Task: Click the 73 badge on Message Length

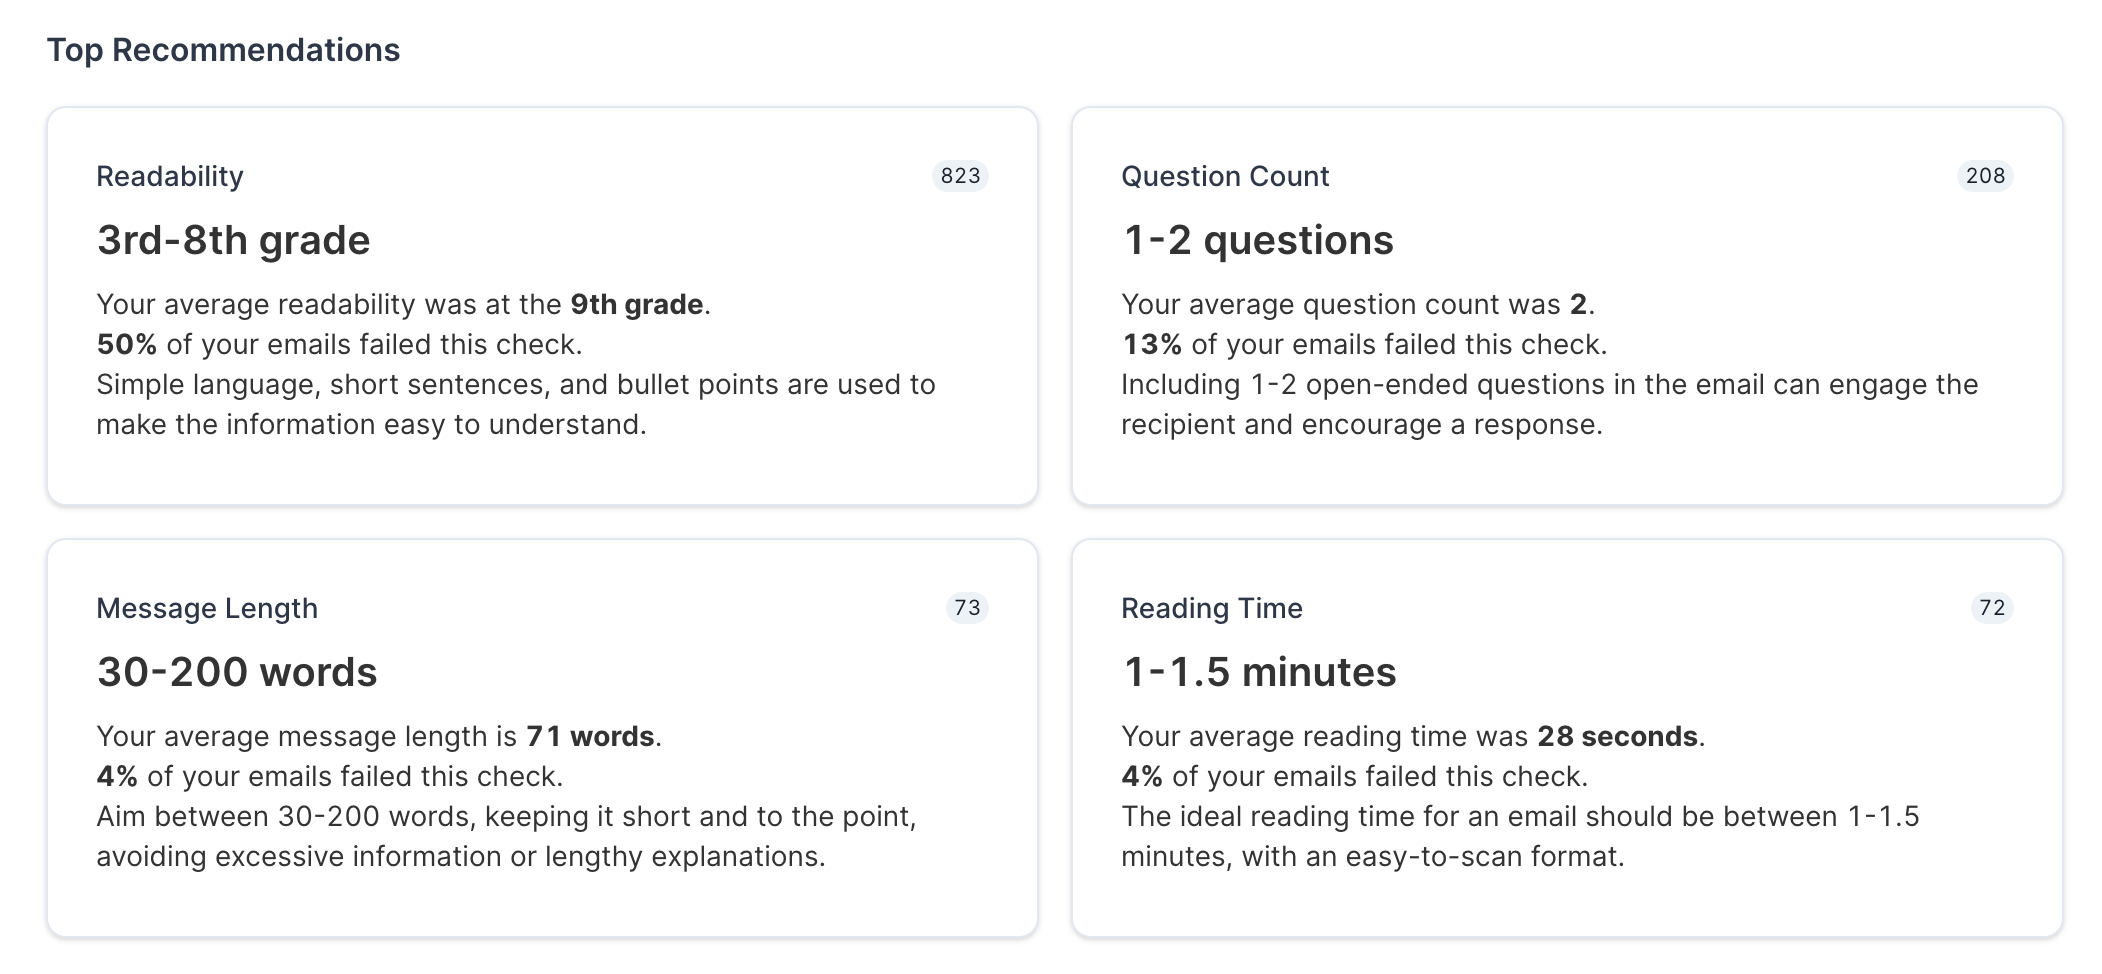Action: pyautogui.click(x=967, y=608)
